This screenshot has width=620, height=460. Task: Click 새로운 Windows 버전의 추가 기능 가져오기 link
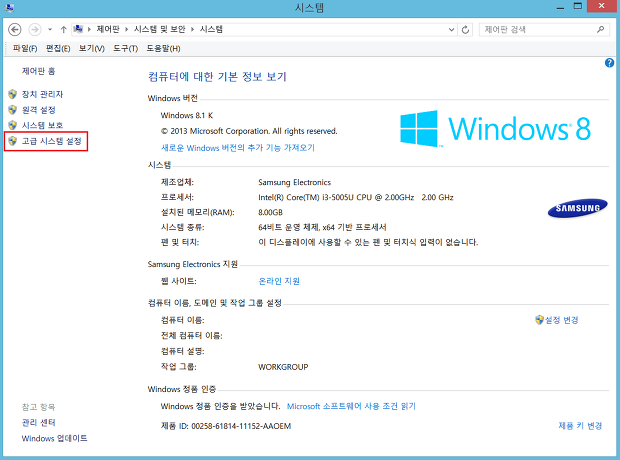click(238, 148)
